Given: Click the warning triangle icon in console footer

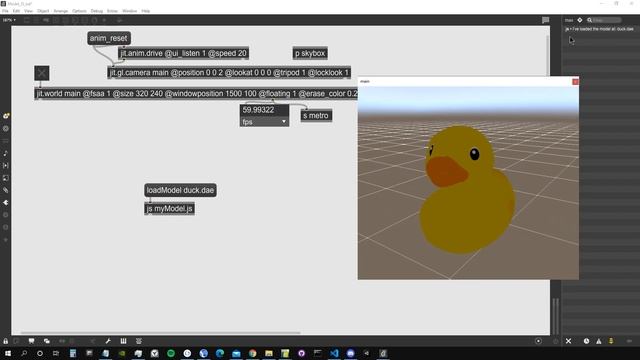Looking at the screenshot, I should tap(599, 341).
